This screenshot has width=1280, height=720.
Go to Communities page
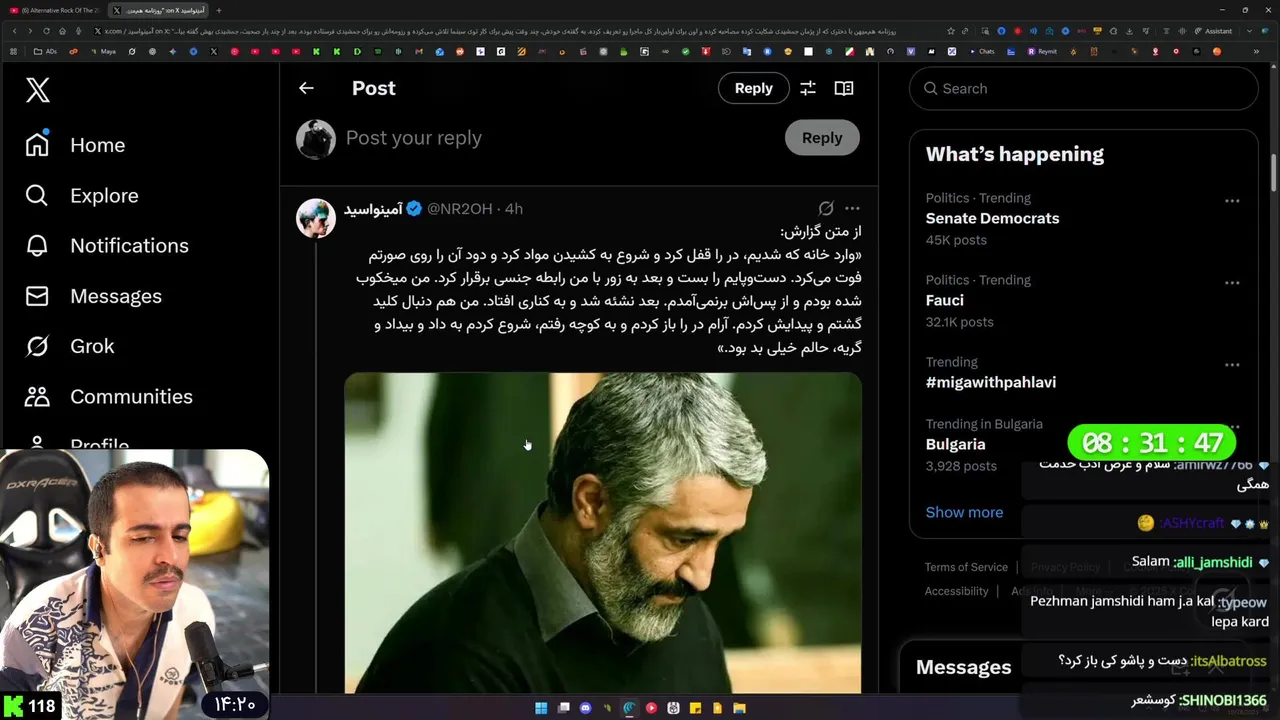pos(109,396)
